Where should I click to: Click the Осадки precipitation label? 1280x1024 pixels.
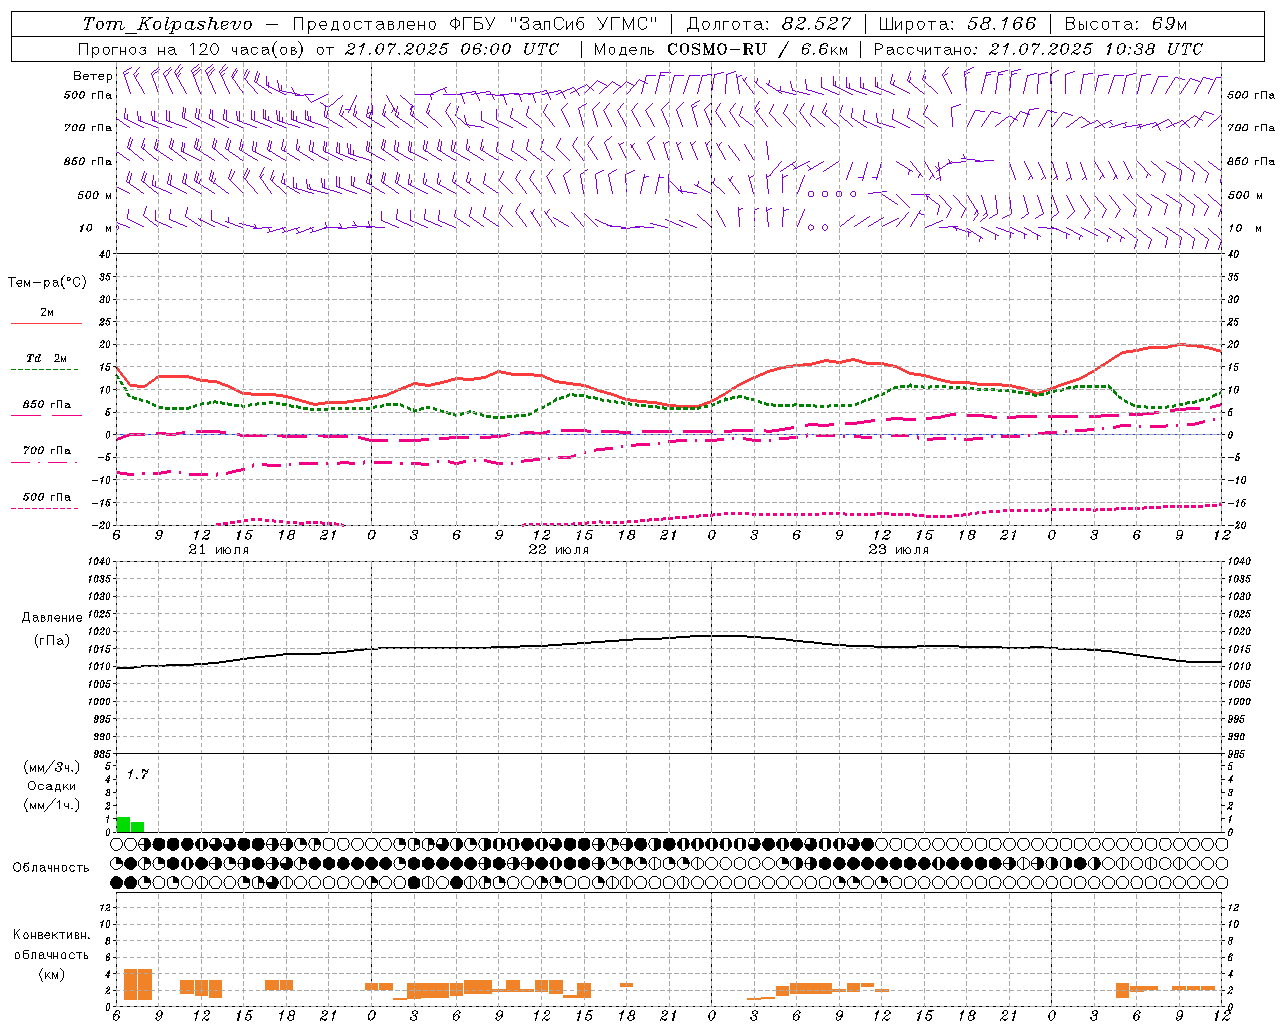pyautogui.click(x=51, y=786)
